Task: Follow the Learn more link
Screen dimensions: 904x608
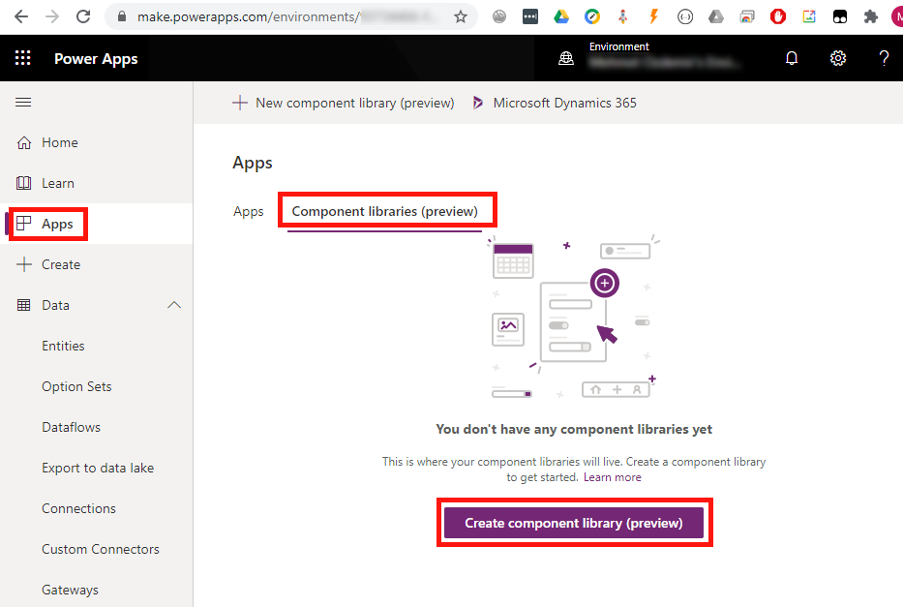Action: (x=612, y=477)
